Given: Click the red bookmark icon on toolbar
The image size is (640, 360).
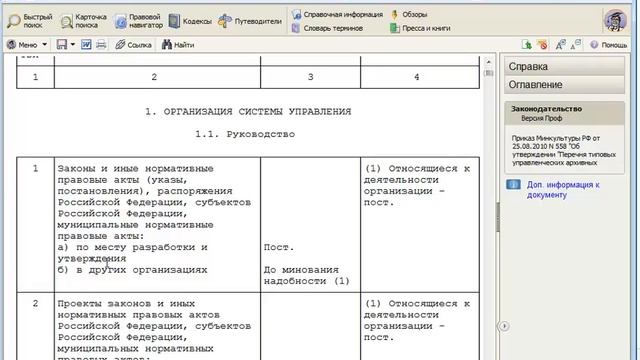Looking at the screenshot, I should pos(542,44).
